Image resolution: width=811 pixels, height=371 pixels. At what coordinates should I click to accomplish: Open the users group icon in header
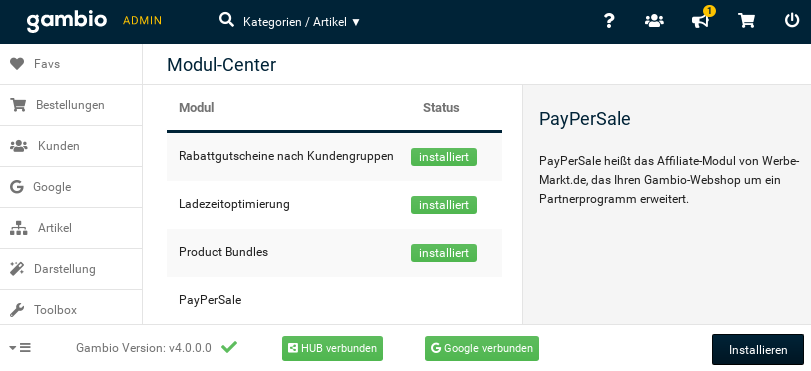point(654,21)
